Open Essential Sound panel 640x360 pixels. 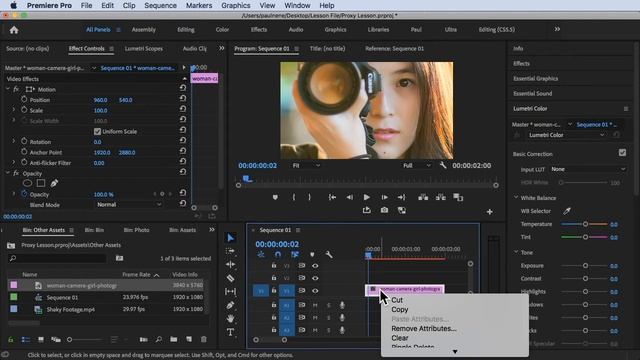[x=533, y=93]
